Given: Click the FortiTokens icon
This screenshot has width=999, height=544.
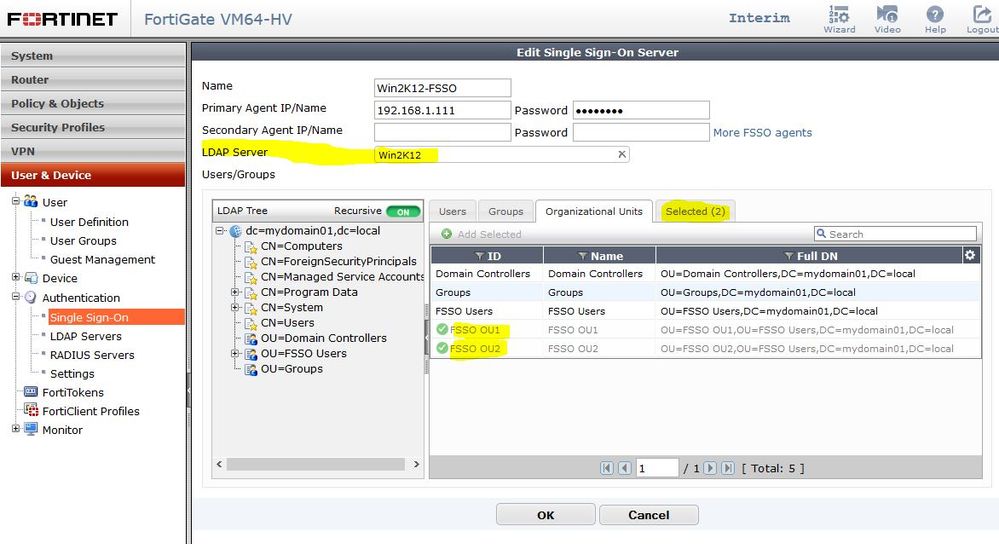Looking at the screenshot, I should point(31,392).
